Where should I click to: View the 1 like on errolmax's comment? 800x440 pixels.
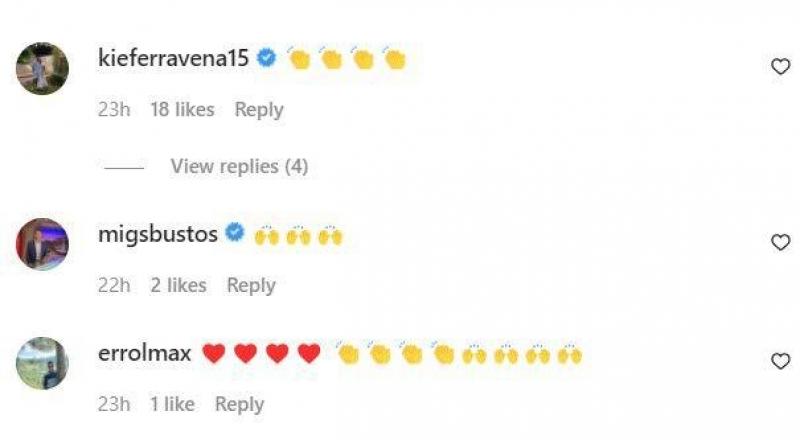pyautogui.click(x=172, y=405)
